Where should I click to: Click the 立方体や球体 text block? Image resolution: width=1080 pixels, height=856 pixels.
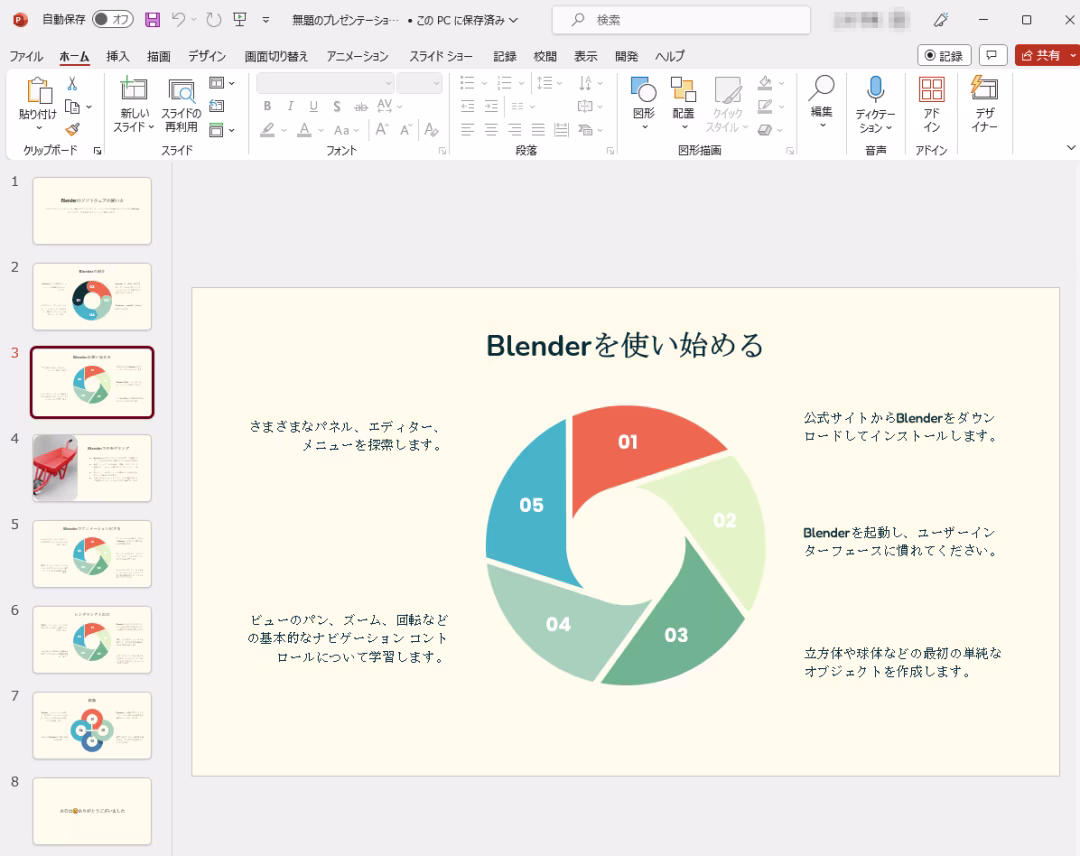[902, 662]
